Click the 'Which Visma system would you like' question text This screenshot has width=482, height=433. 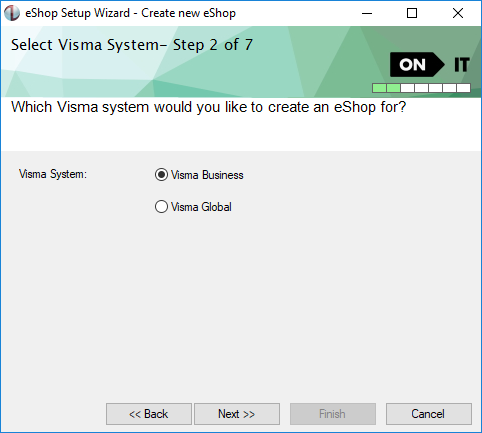tap(209, 107)
